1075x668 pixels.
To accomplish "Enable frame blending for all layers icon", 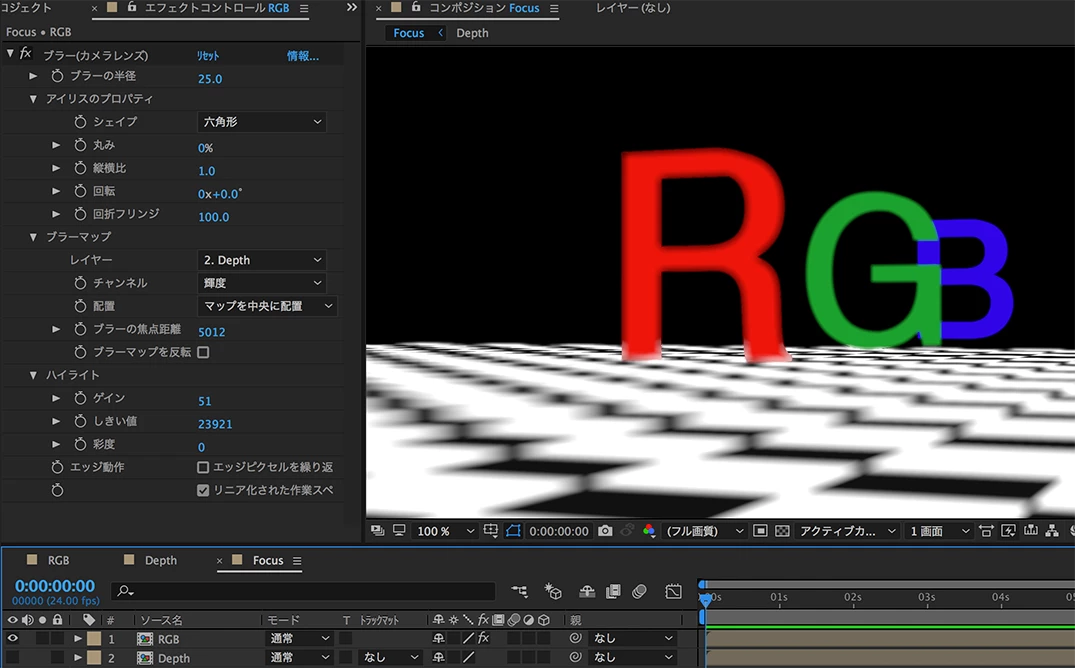I will [614, 591].
